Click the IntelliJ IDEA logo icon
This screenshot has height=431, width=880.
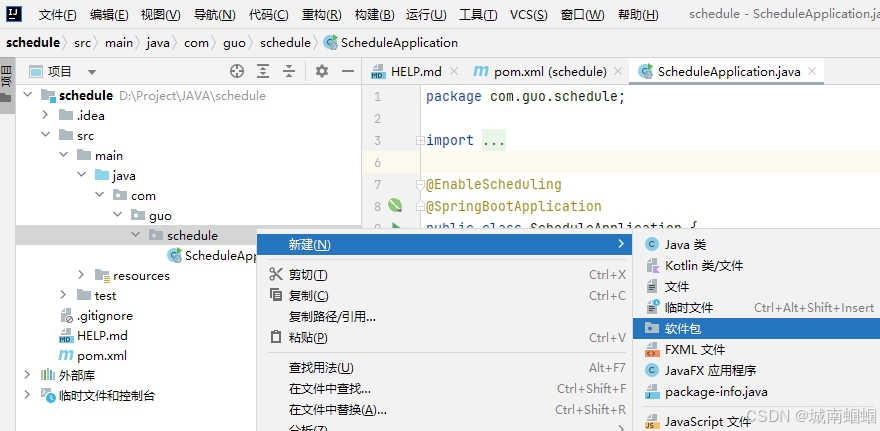(13, 13)
